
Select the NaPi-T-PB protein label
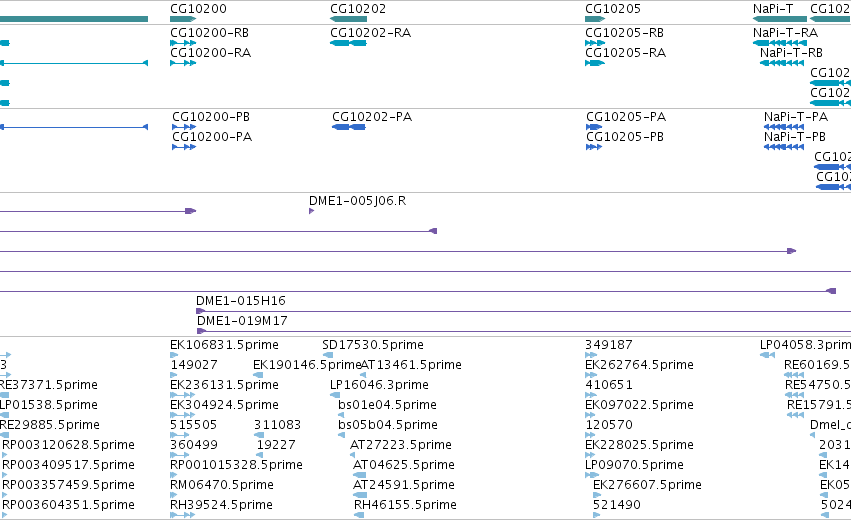pyautogui.click(x=795, y=137)
